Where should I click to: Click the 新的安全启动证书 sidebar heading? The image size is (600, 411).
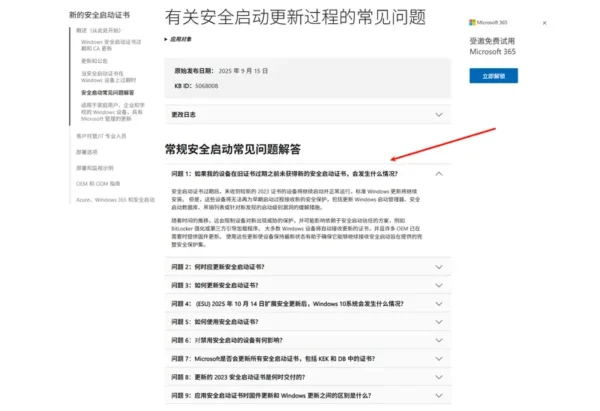point(99,15)
